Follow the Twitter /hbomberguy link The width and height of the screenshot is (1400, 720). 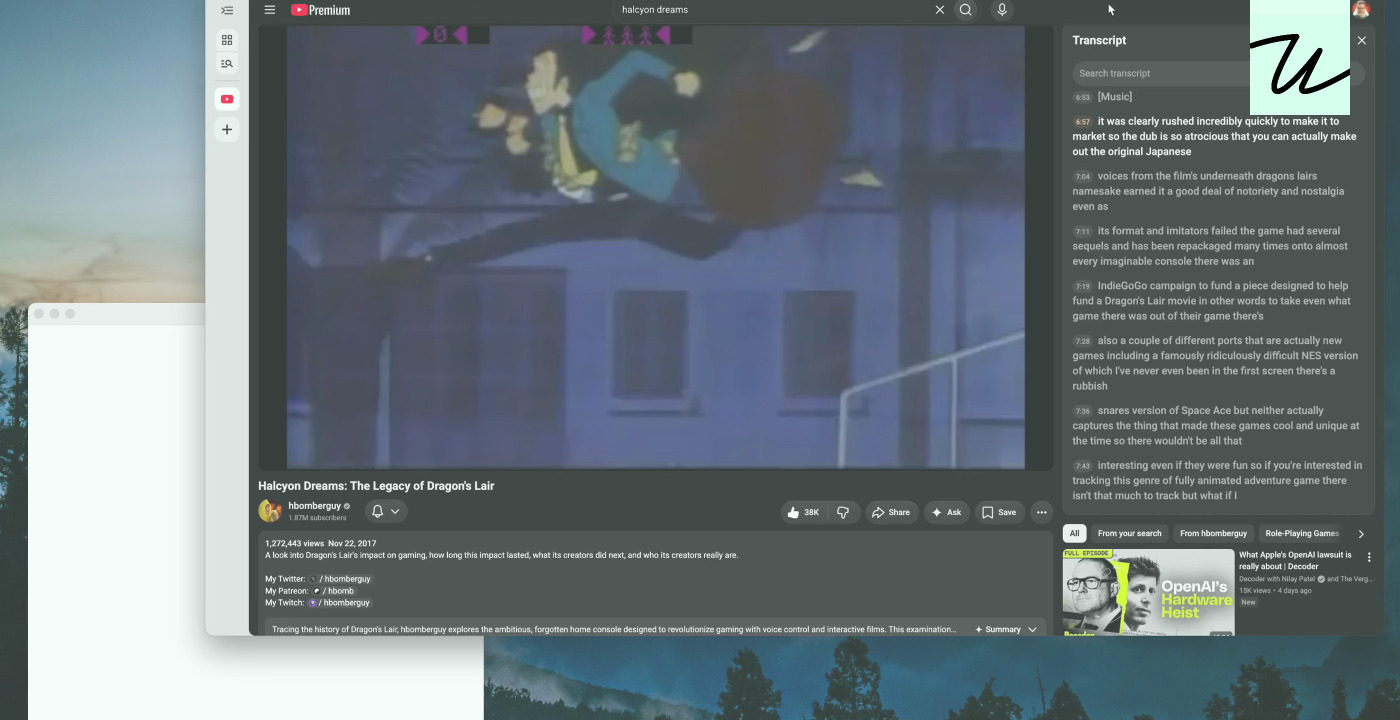(340, 579)
